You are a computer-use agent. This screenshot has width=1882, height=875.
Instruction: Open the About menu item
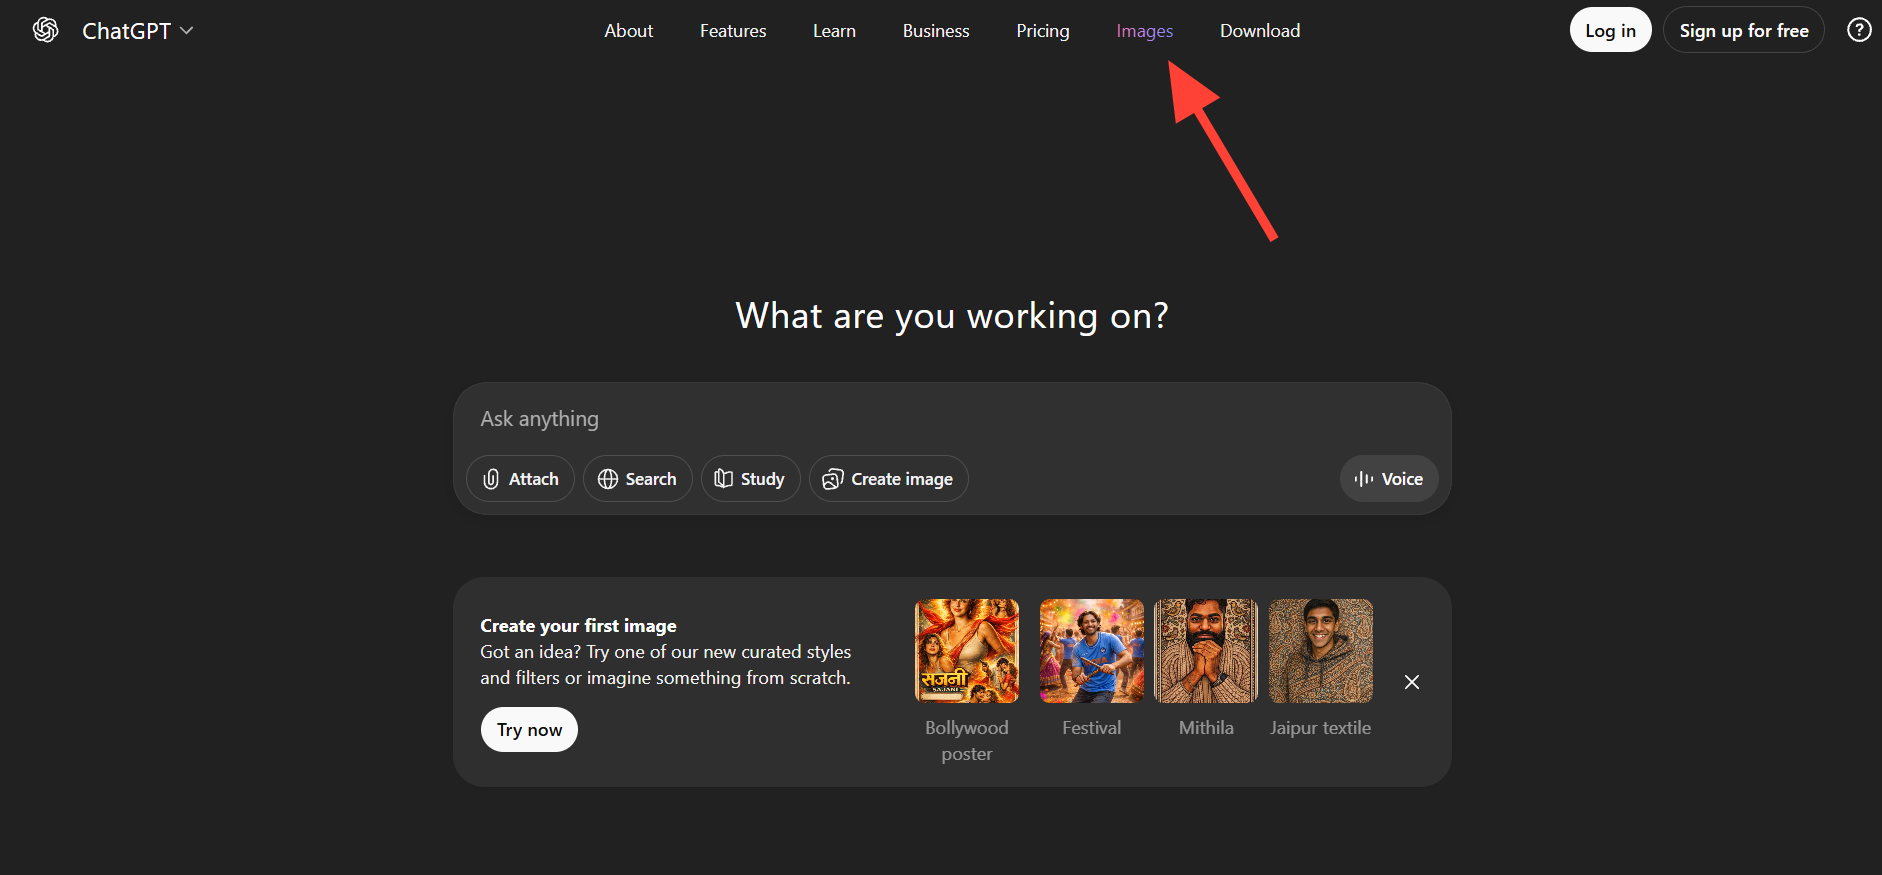628,31
